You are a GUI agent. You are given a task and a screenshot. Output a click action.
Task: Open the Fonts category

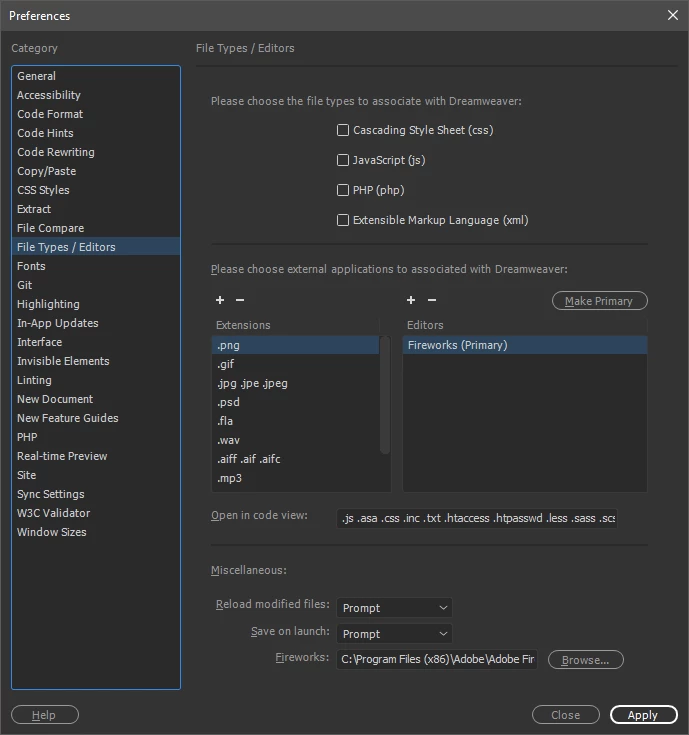96,266
